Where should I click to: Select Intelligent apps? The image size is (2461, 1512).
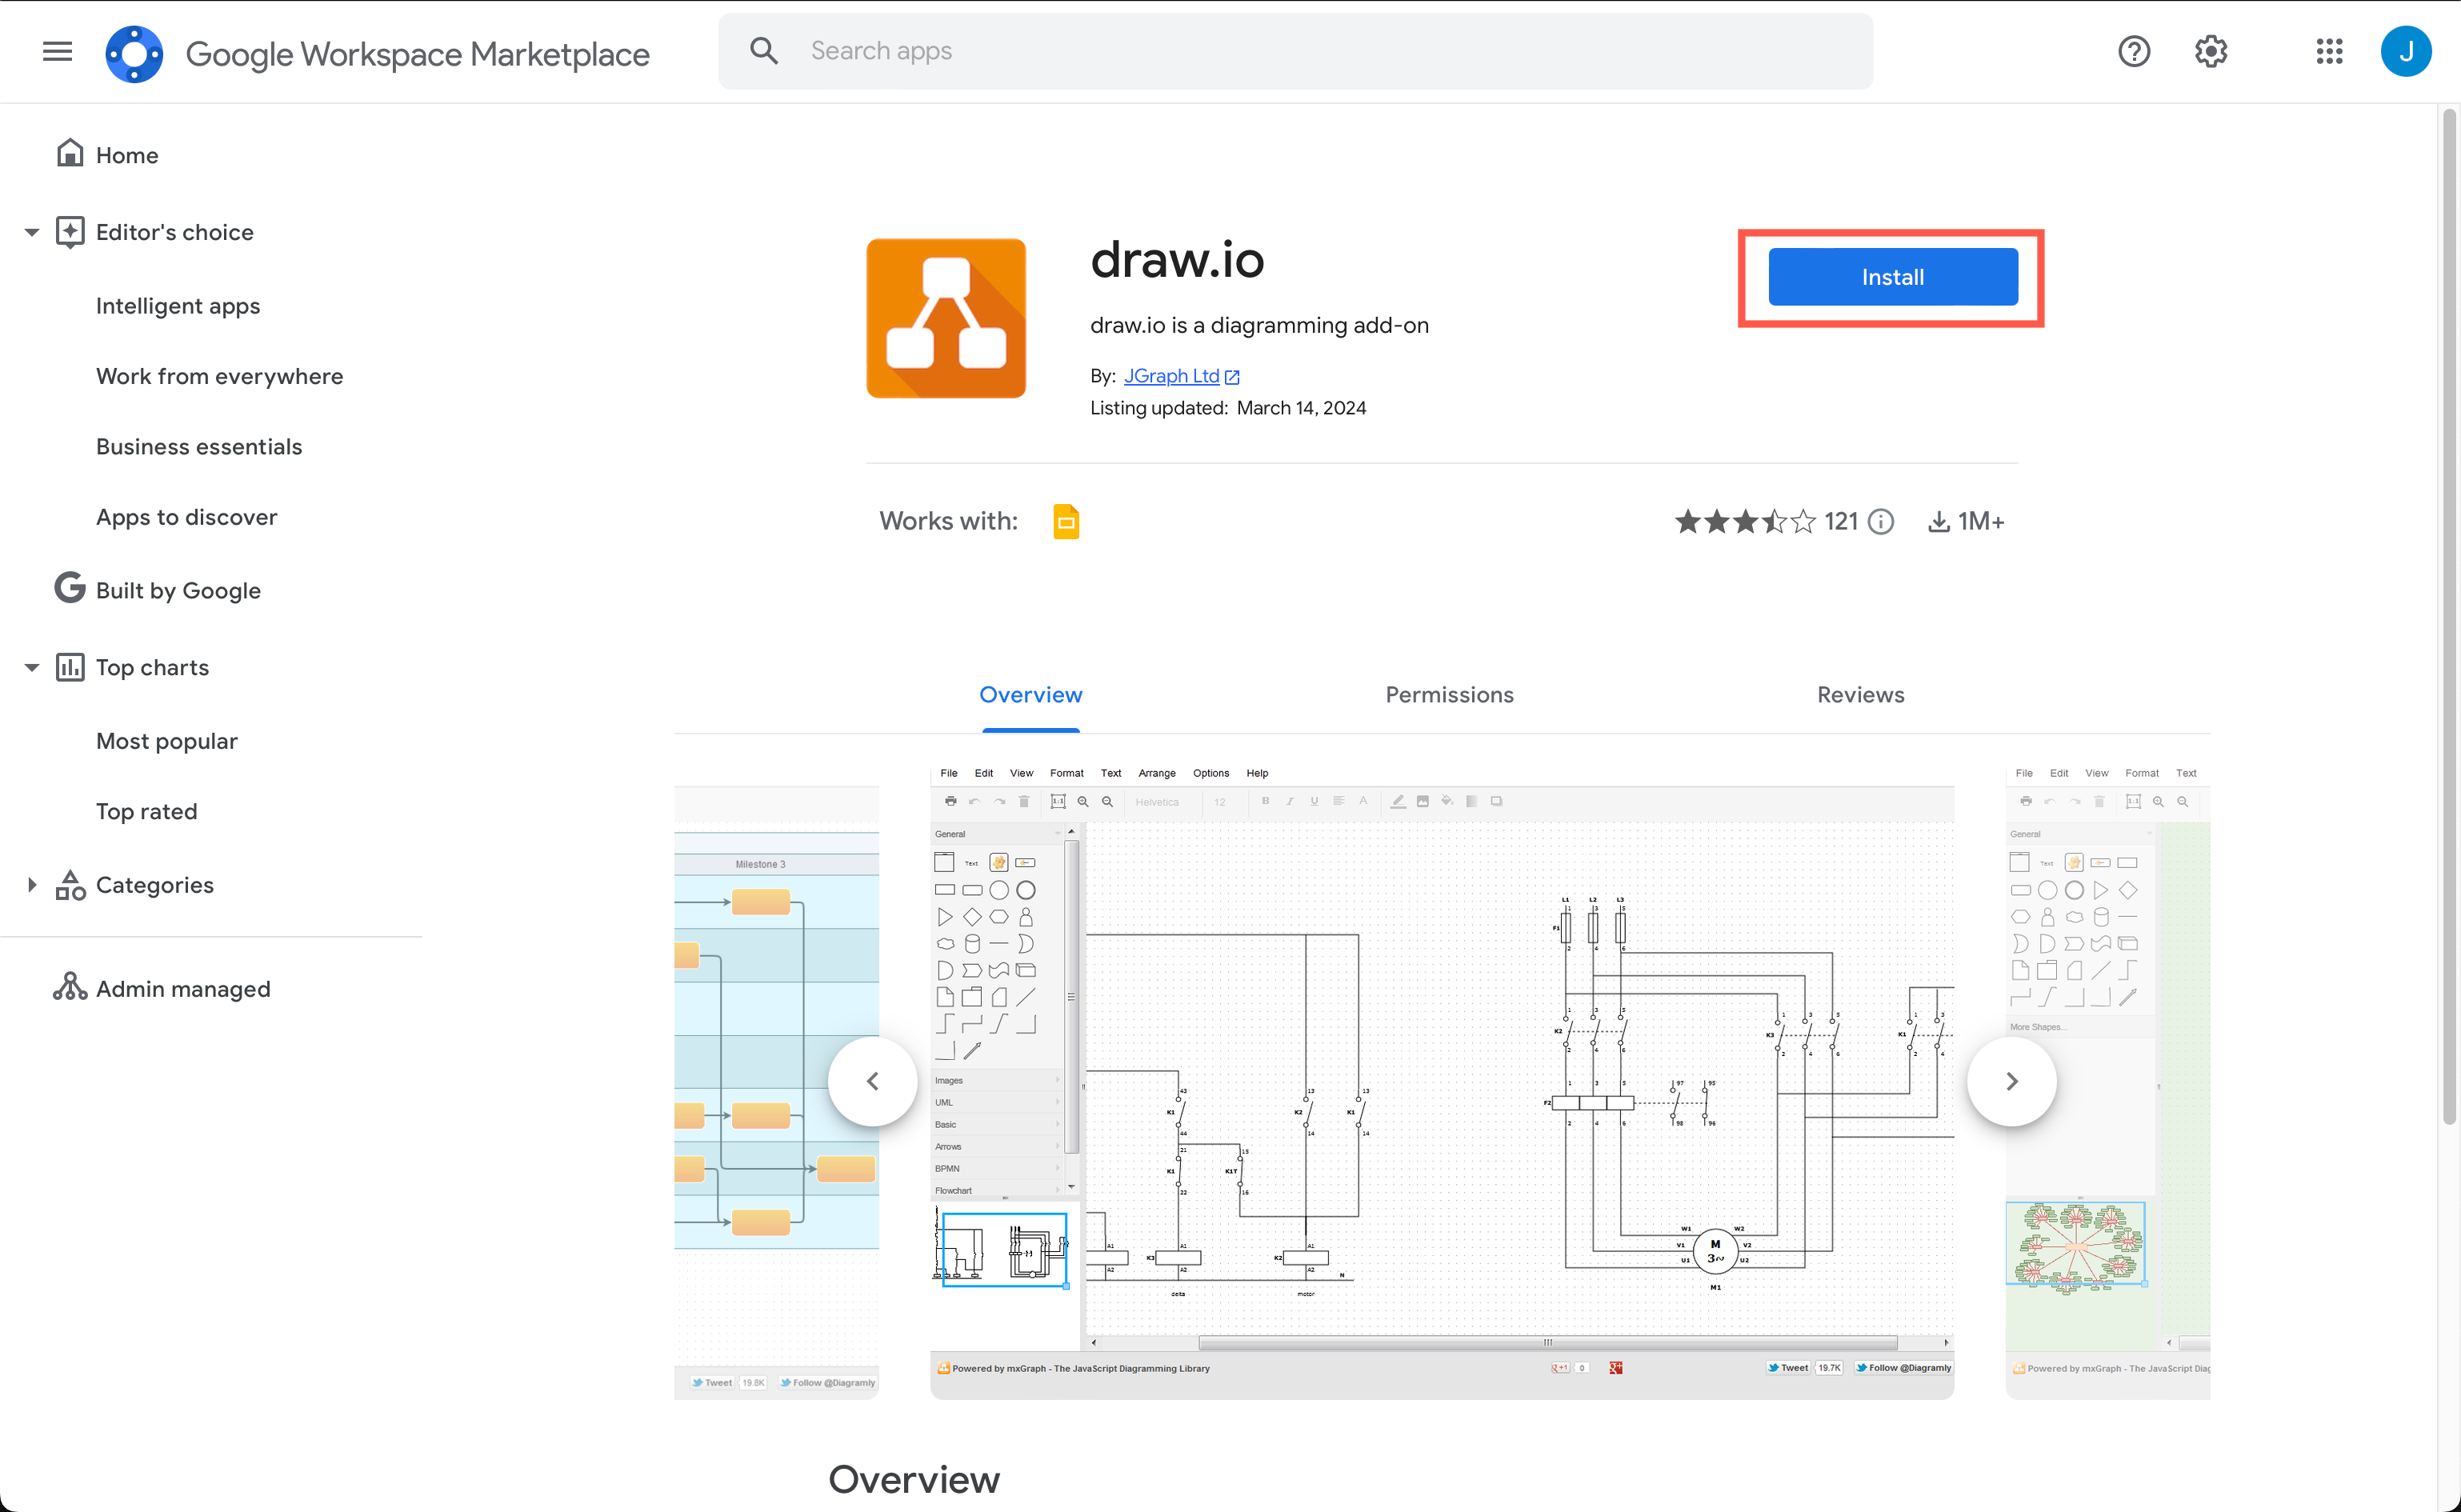(x=178, y=306)
